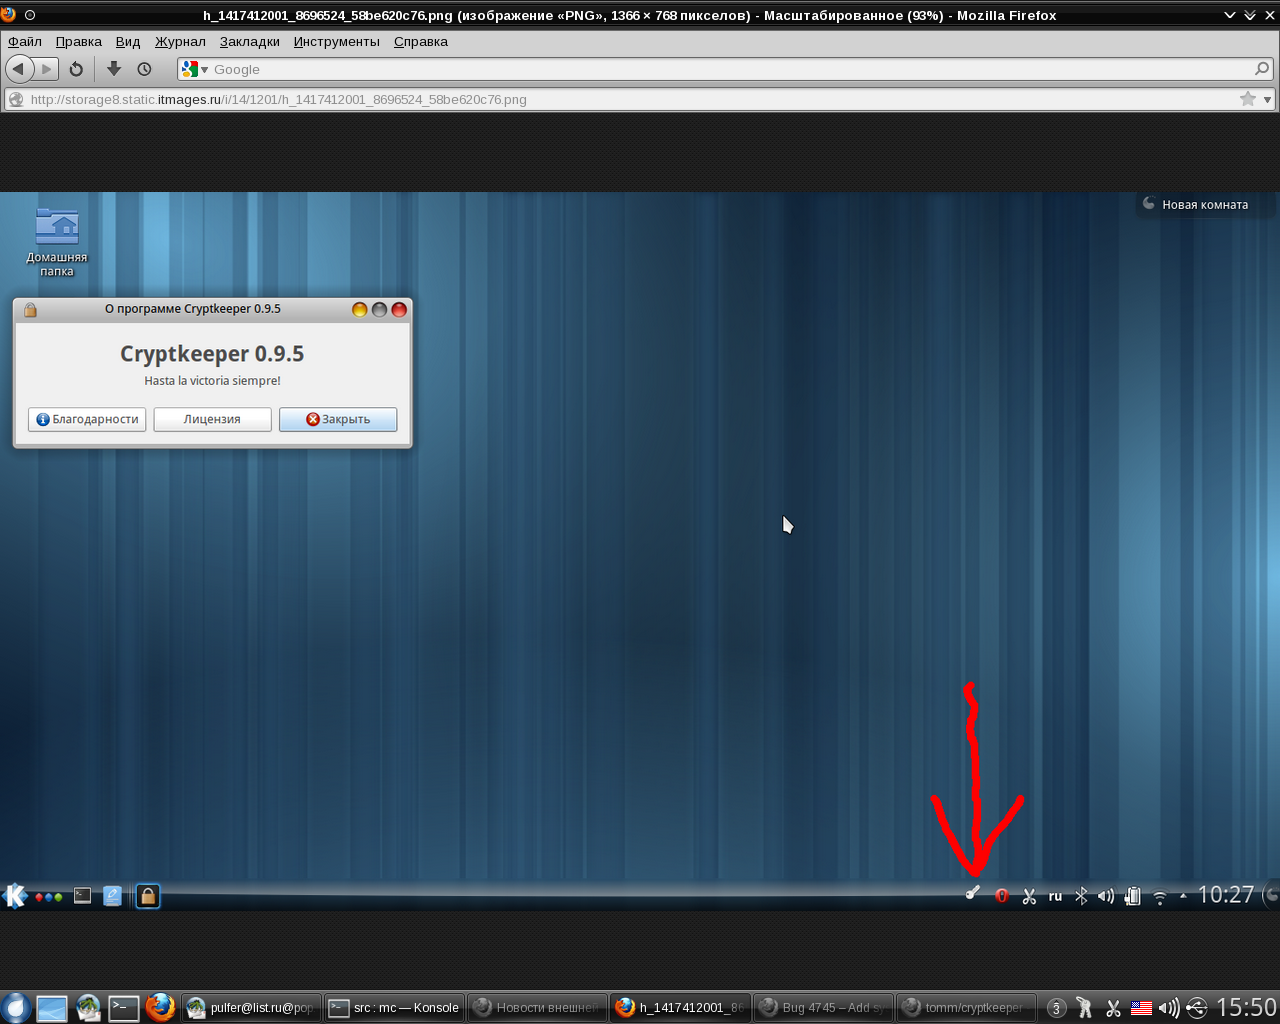Click the Firefox forward arrow
Image resolution: width=1280 pixels, height=1024 pixels.
[46, 69]
